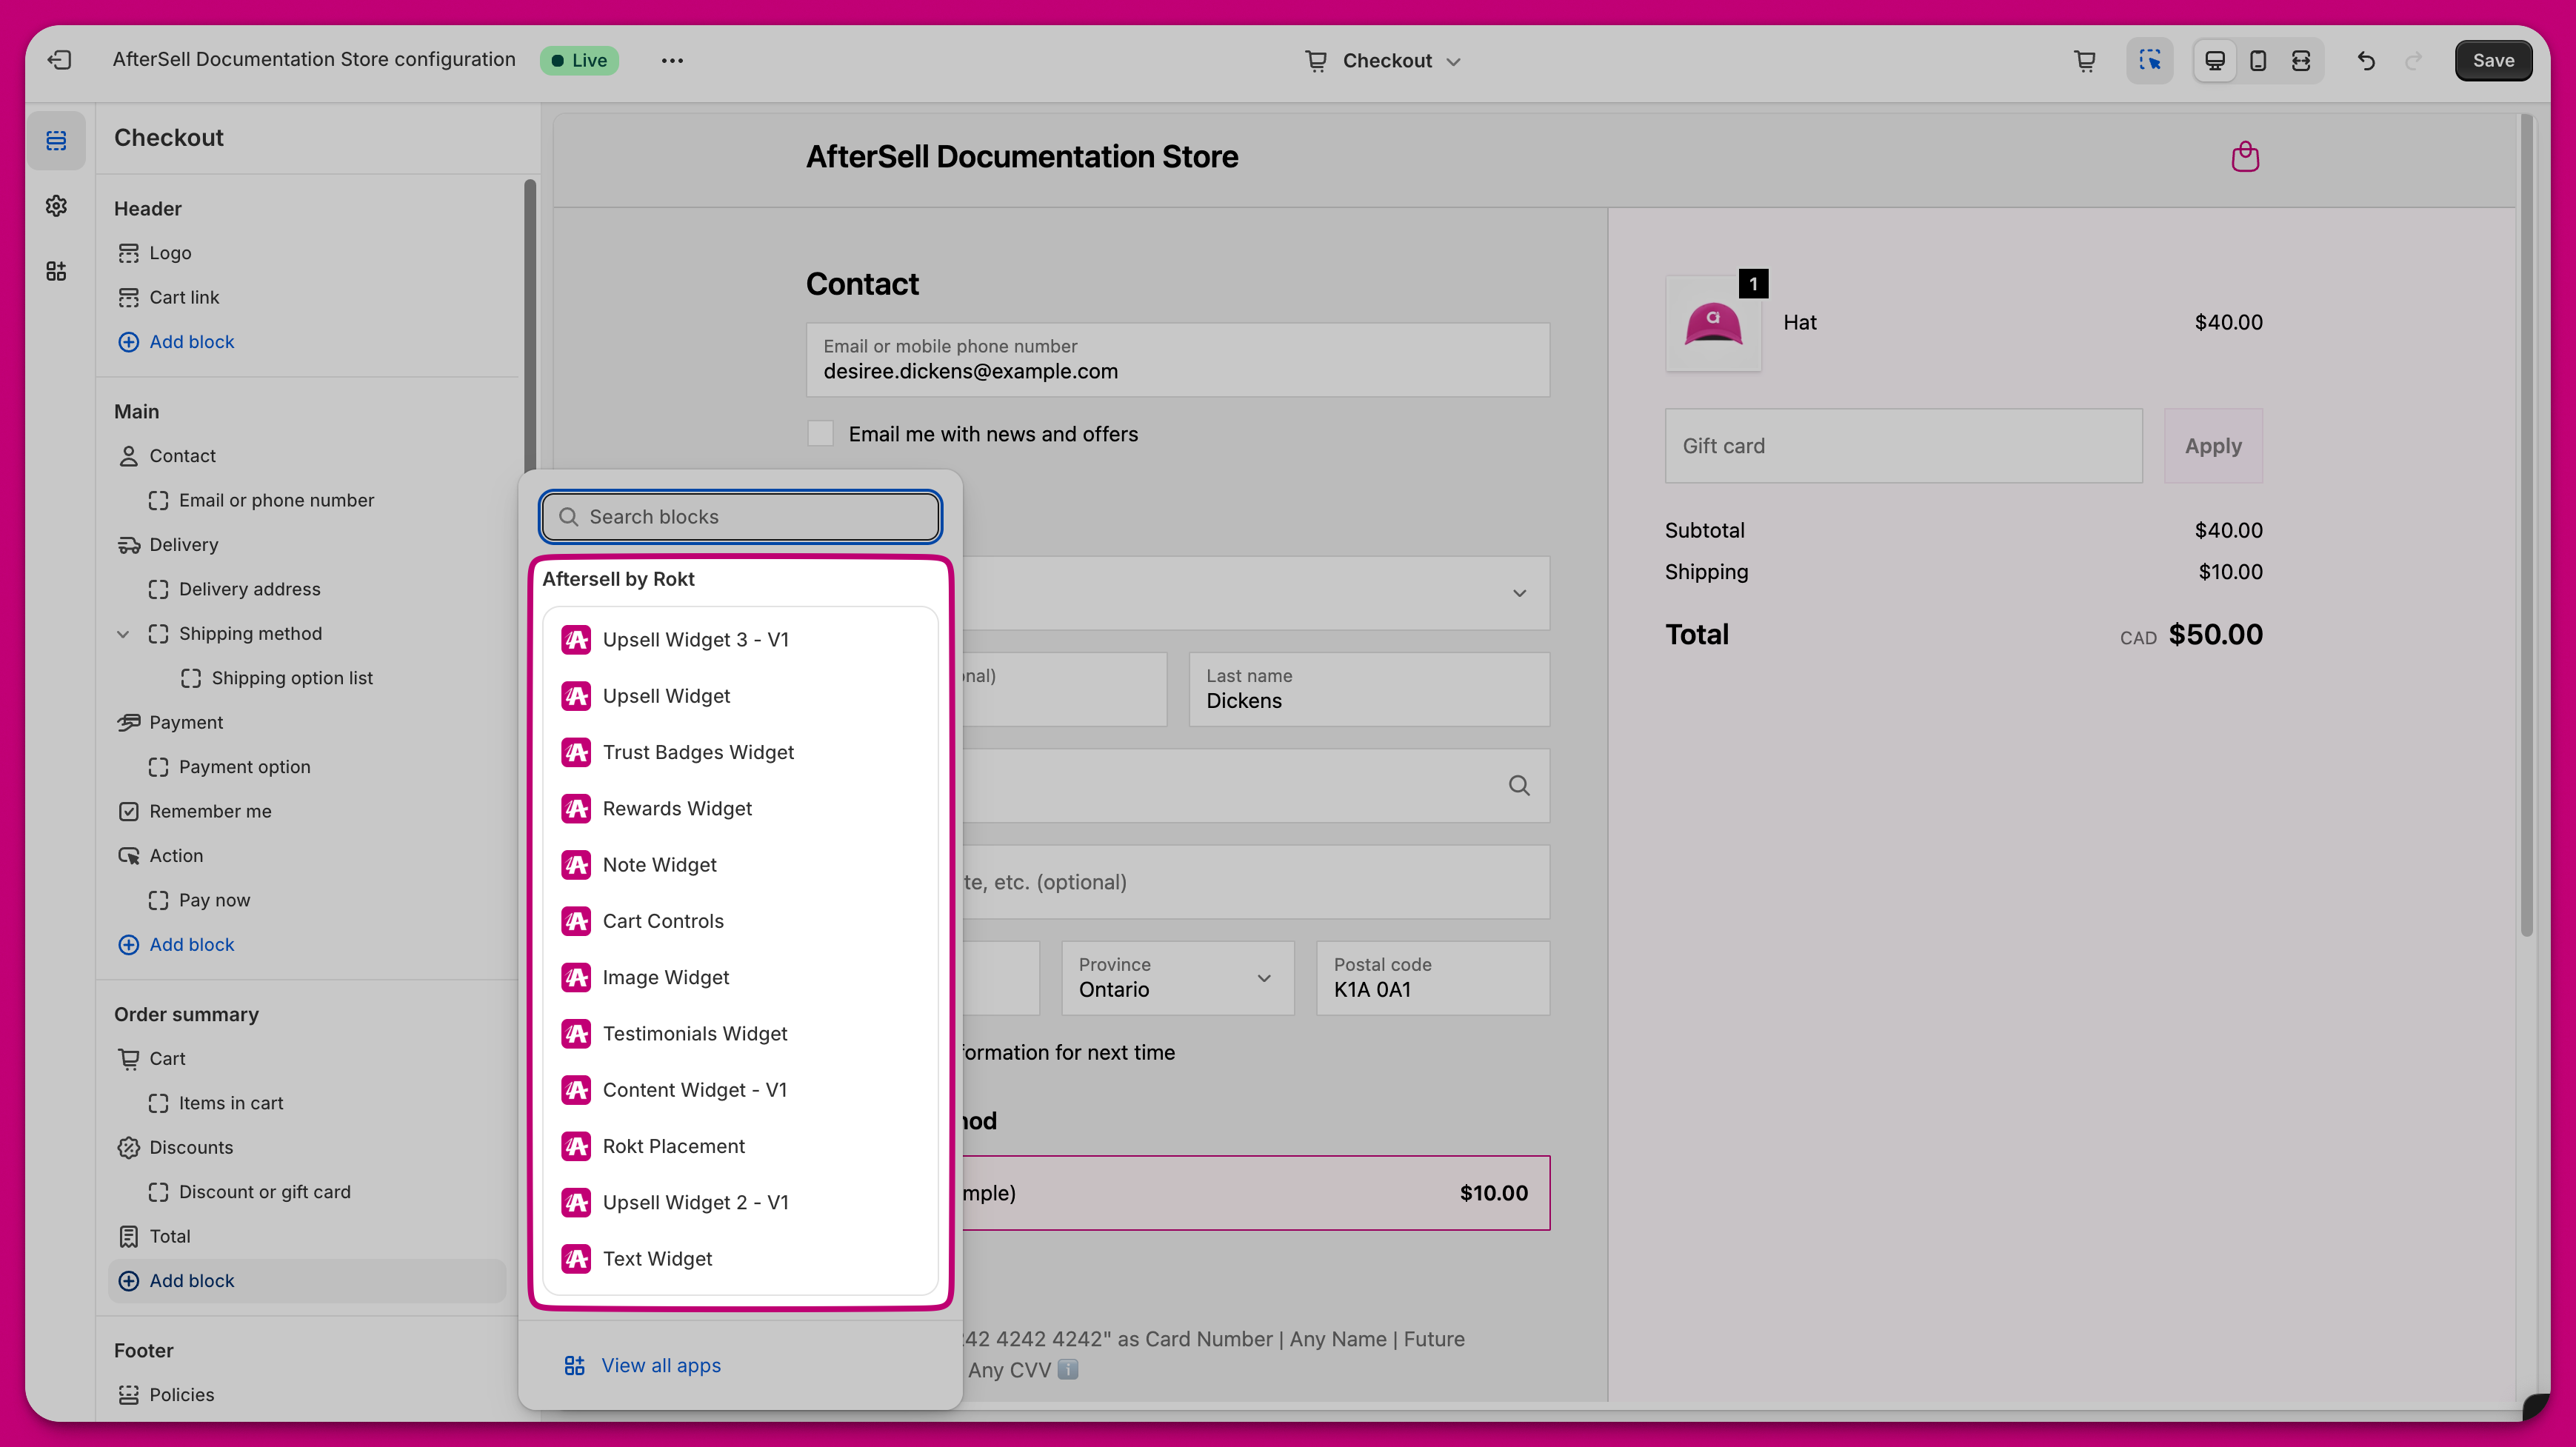Image resolution: width=2576 pixels, height=1447 pixels.
Task: Click the Search blocks field
Action: coord(740,517)
